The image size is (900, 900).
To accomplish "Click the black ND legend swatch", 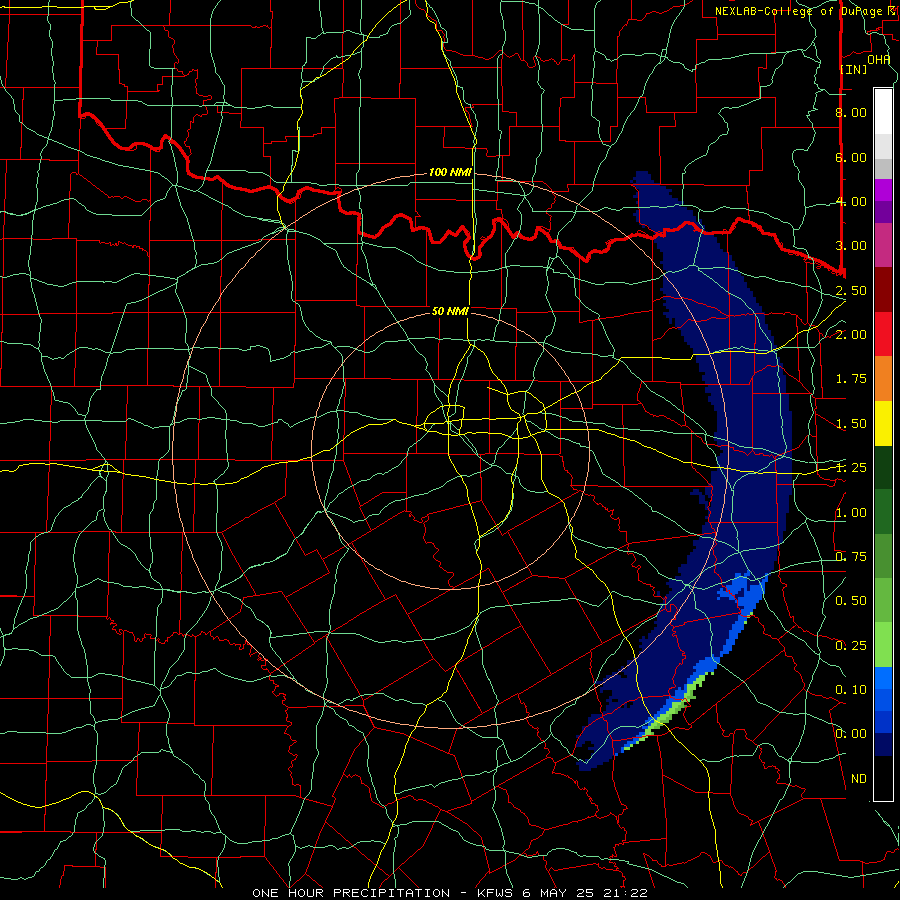I will [883, 778].
